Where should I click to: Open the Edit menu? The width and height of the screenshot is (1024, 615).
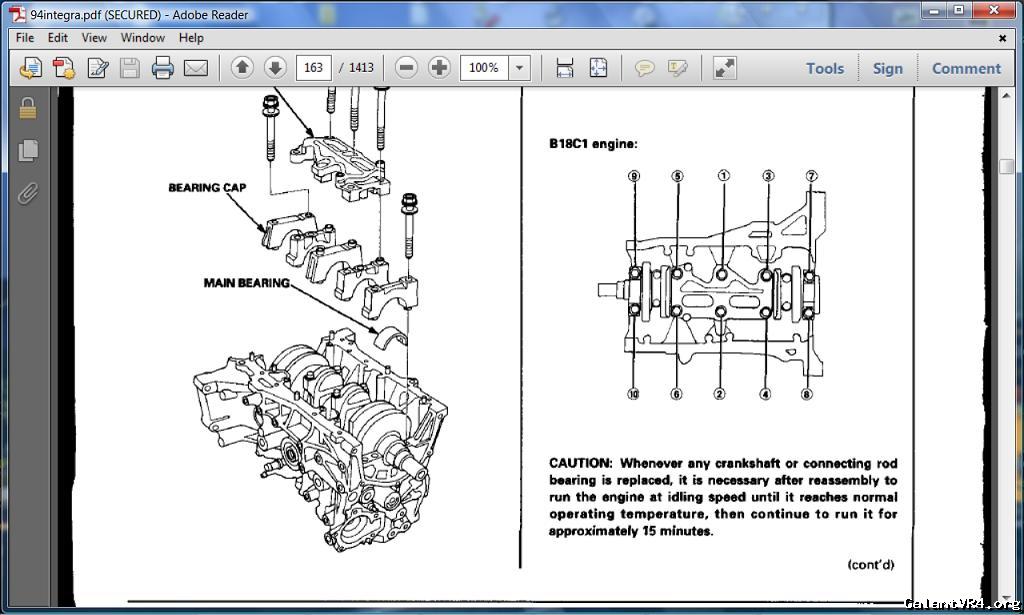click(x=57, y=38)
